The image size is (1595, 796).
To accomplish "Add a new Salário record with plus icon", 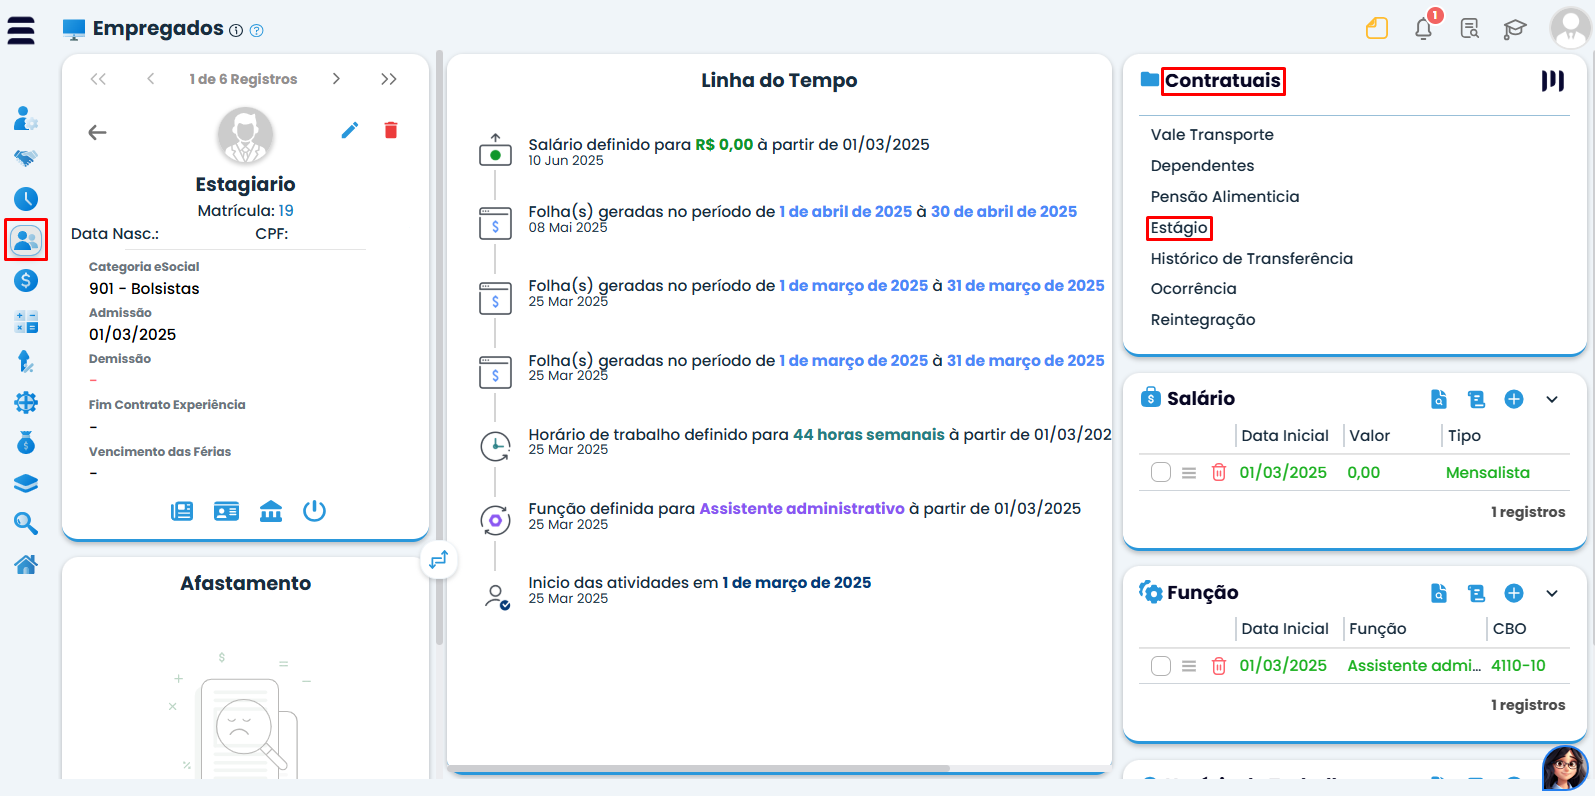I will pyautogui.click(x=1514, y=399).
